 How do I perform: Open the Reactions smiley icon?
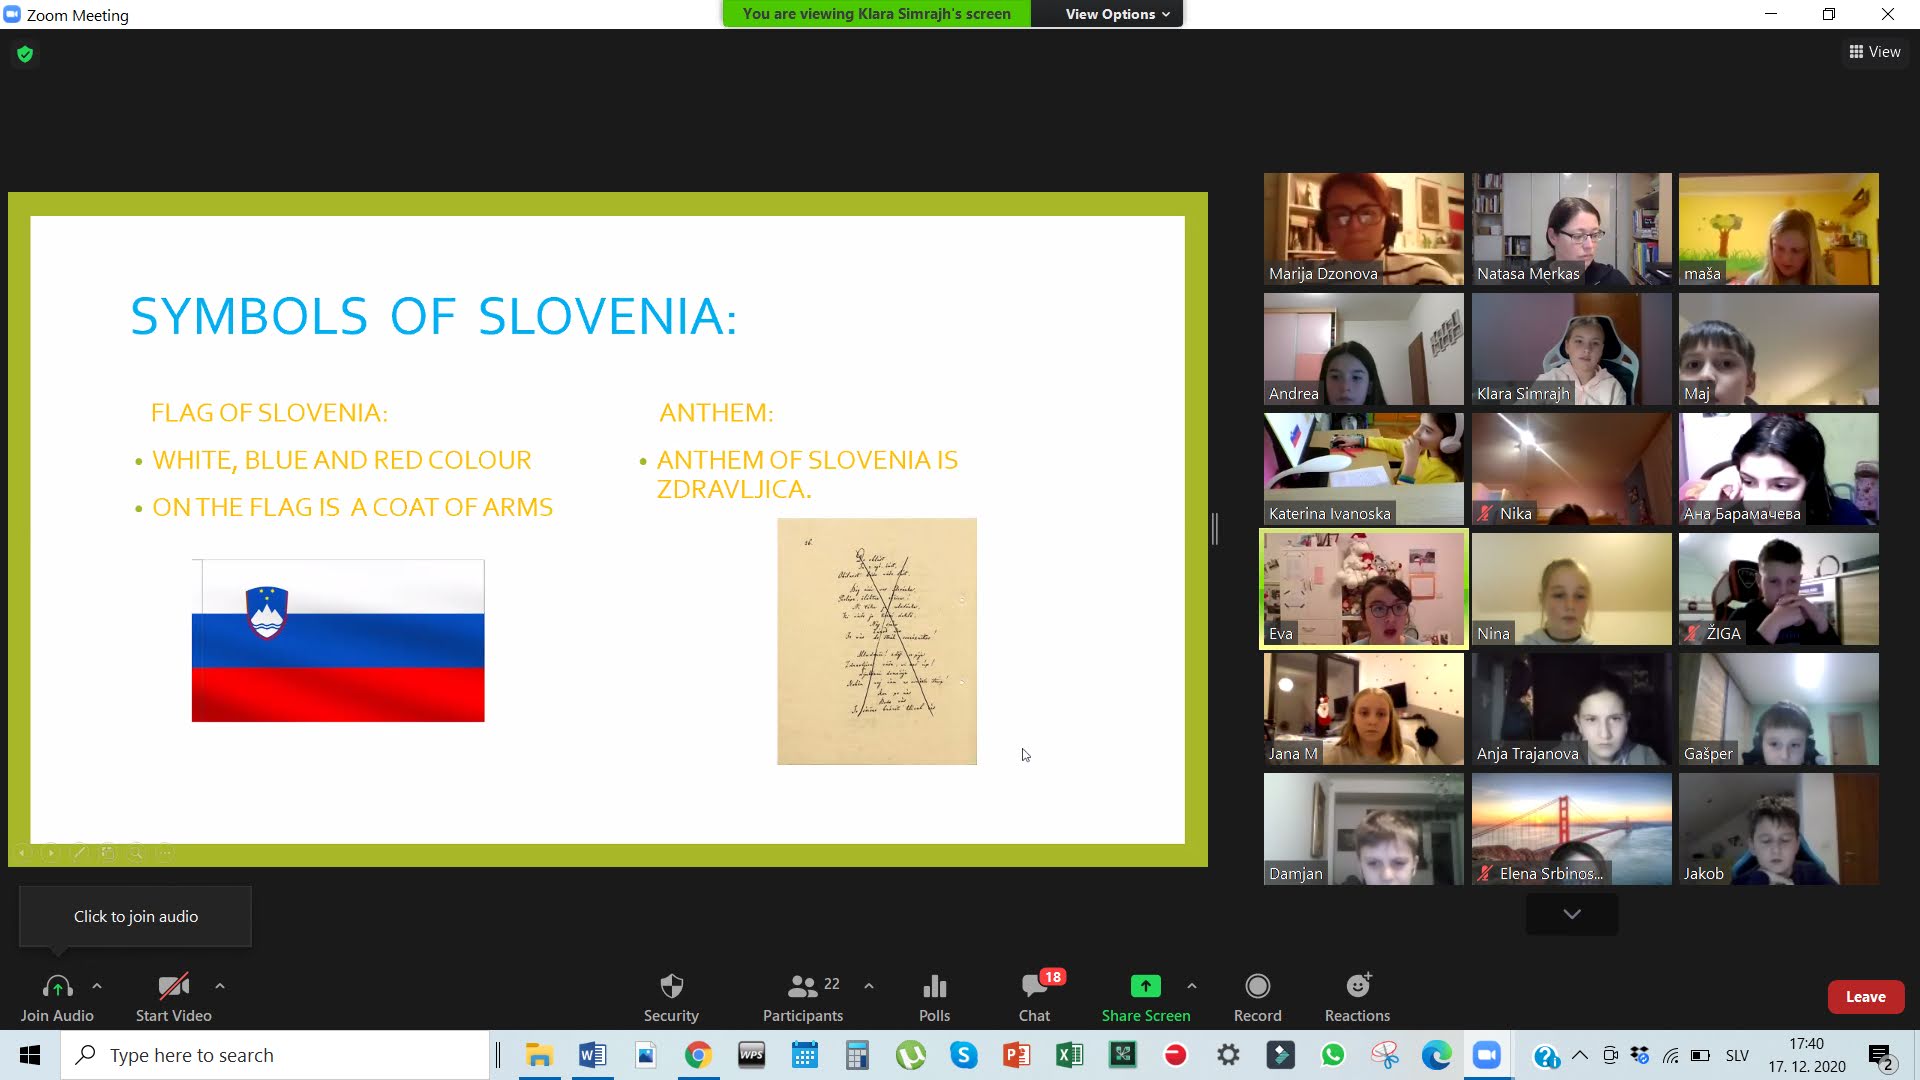click(1357, 997)
